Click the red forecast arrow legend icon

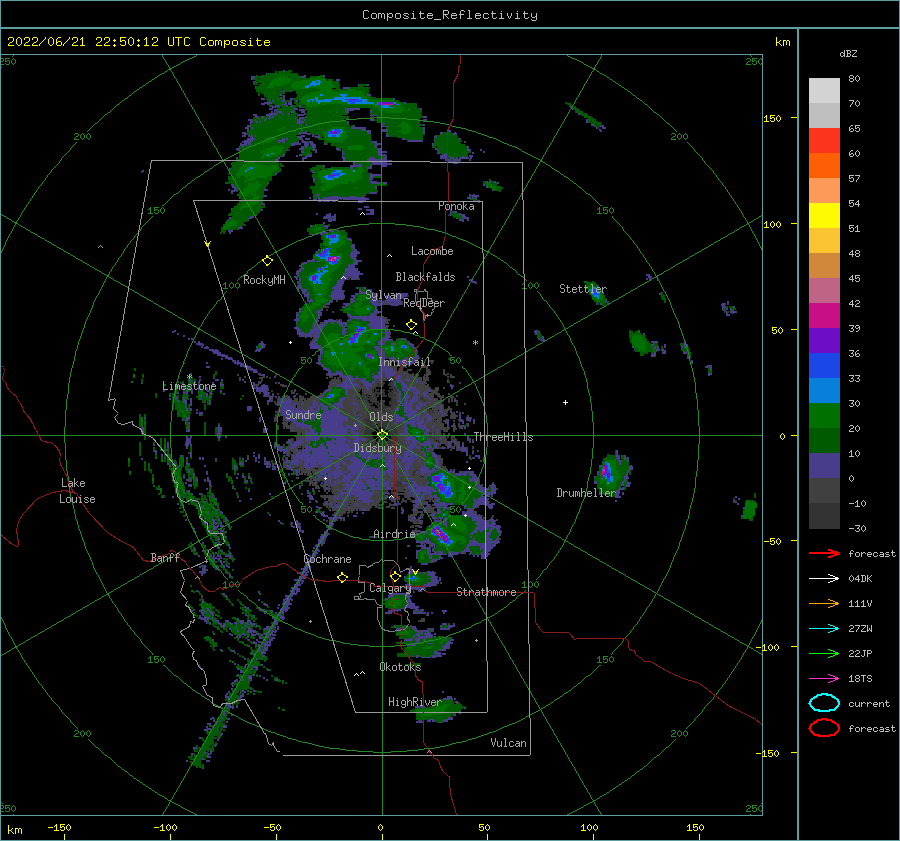tap(824, 553)
